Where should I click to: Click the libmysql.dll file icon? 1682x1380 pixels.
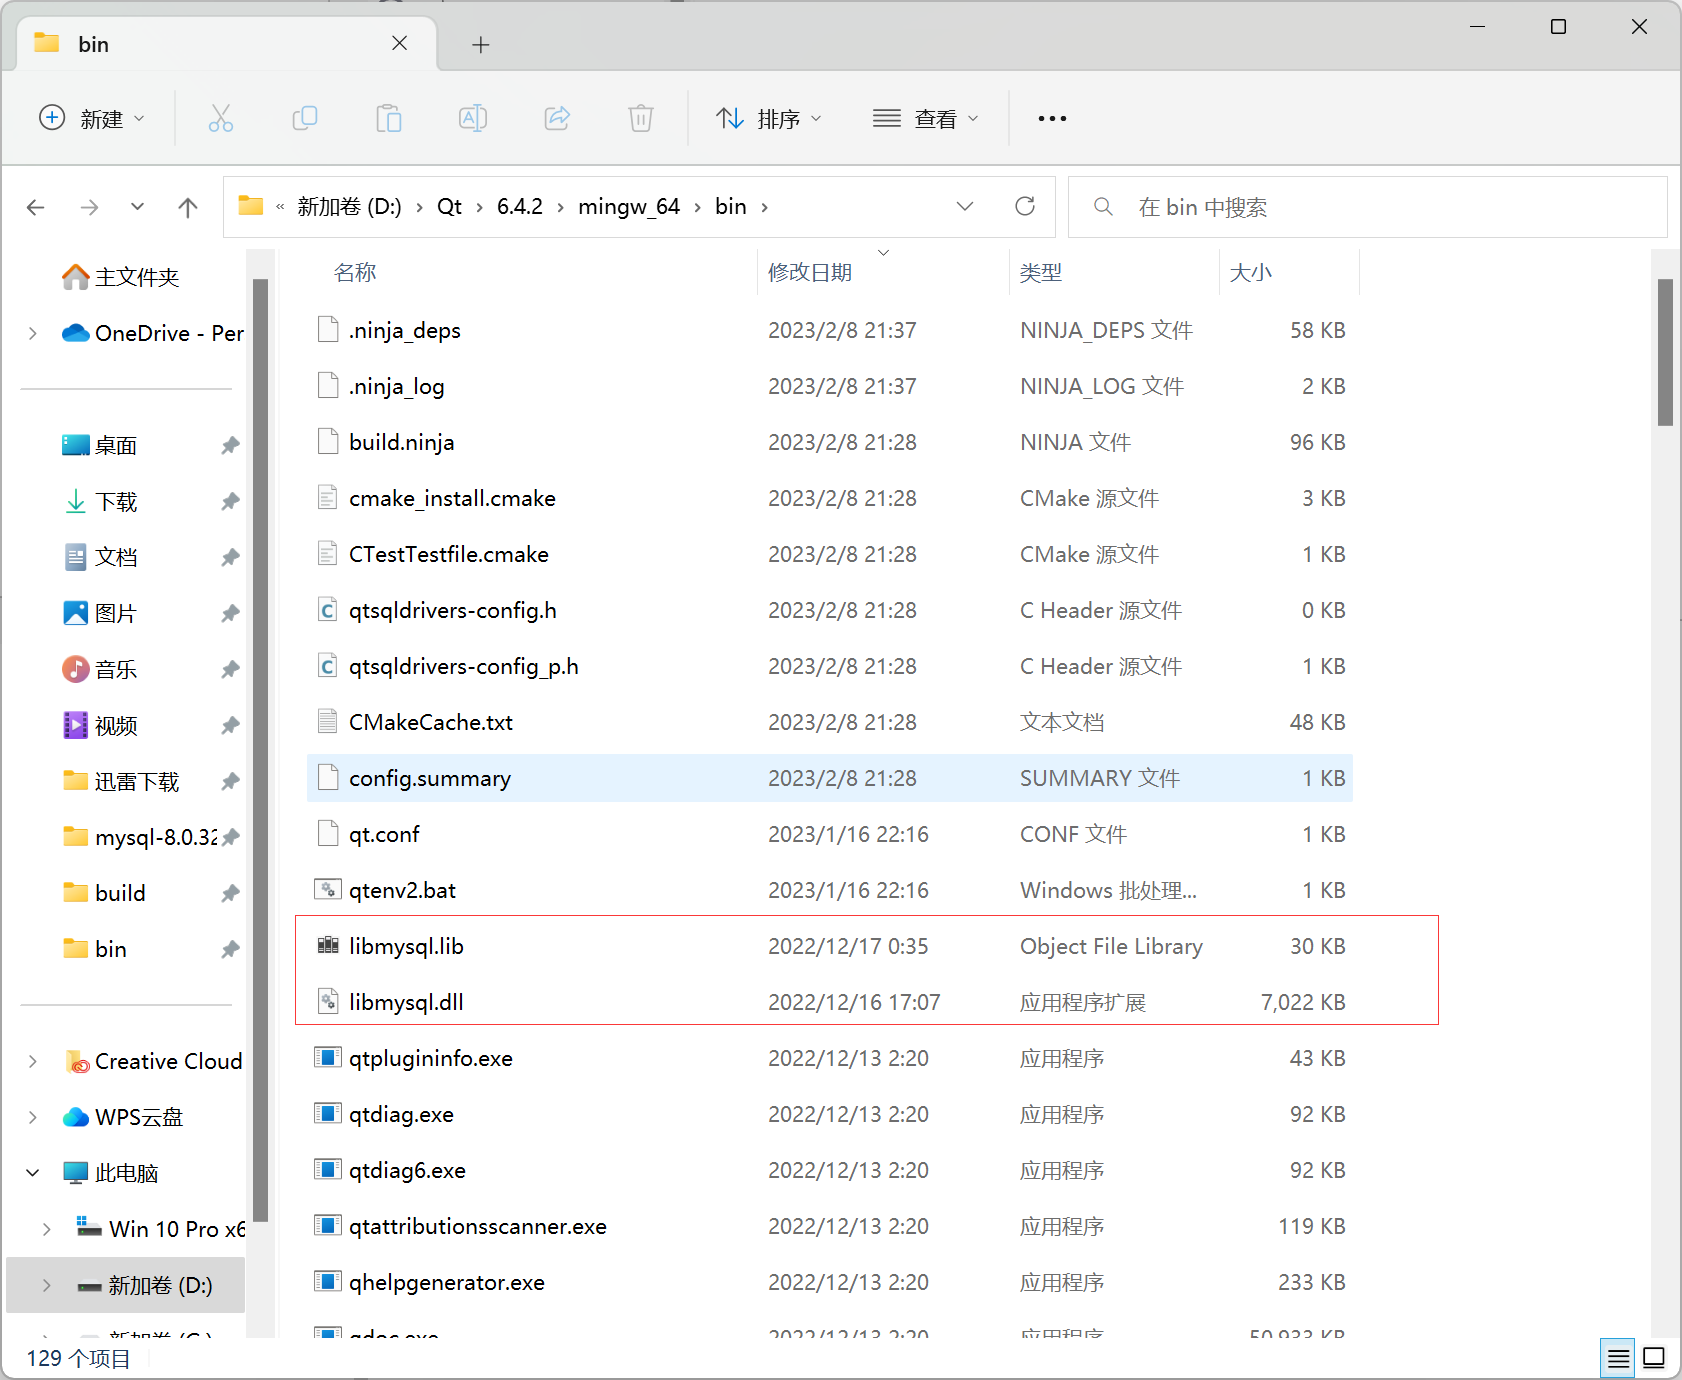pyautogui.click(x=327, y=1001)
